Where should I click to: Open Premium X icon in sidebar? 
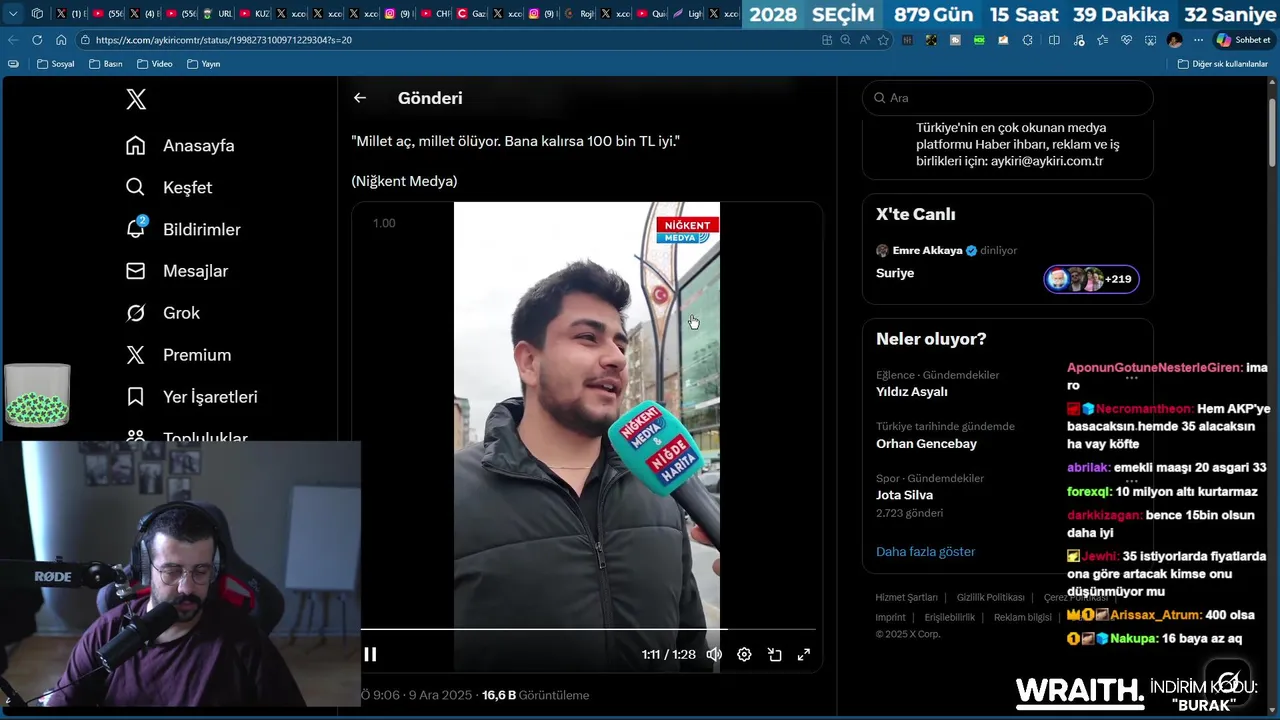[136, 355]
